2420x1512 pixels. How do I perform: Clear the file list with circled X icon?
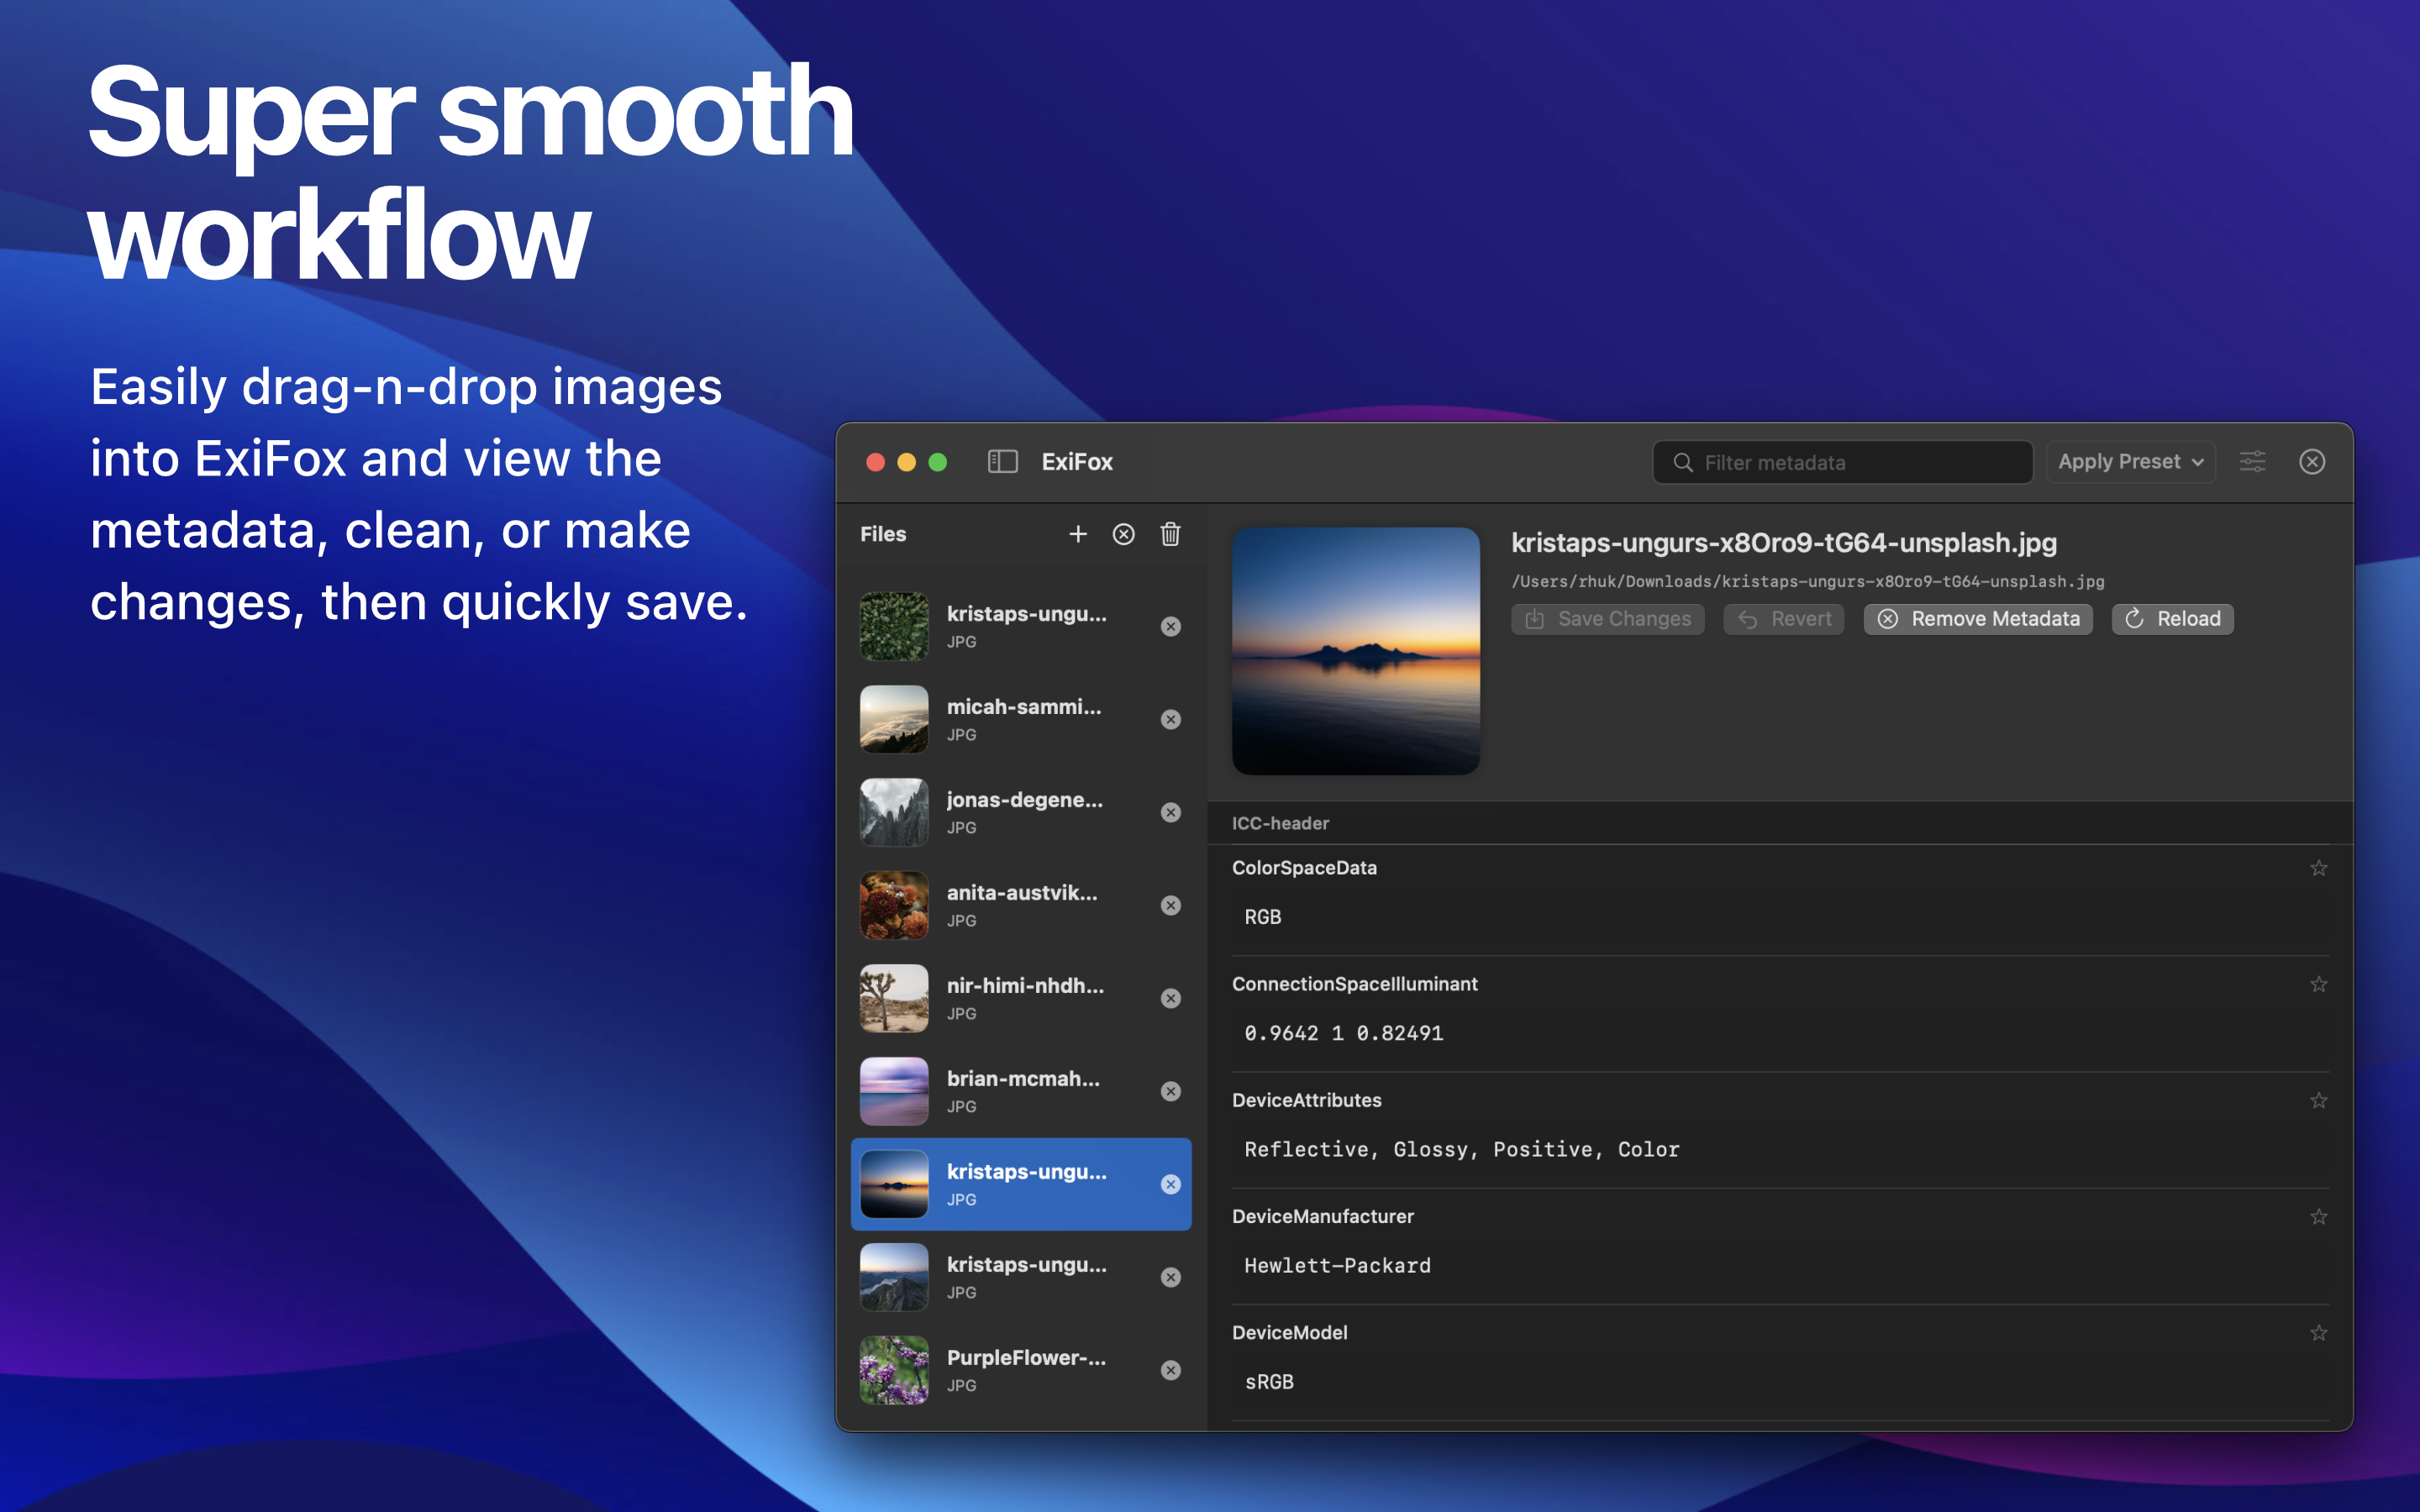point(1123,534)
